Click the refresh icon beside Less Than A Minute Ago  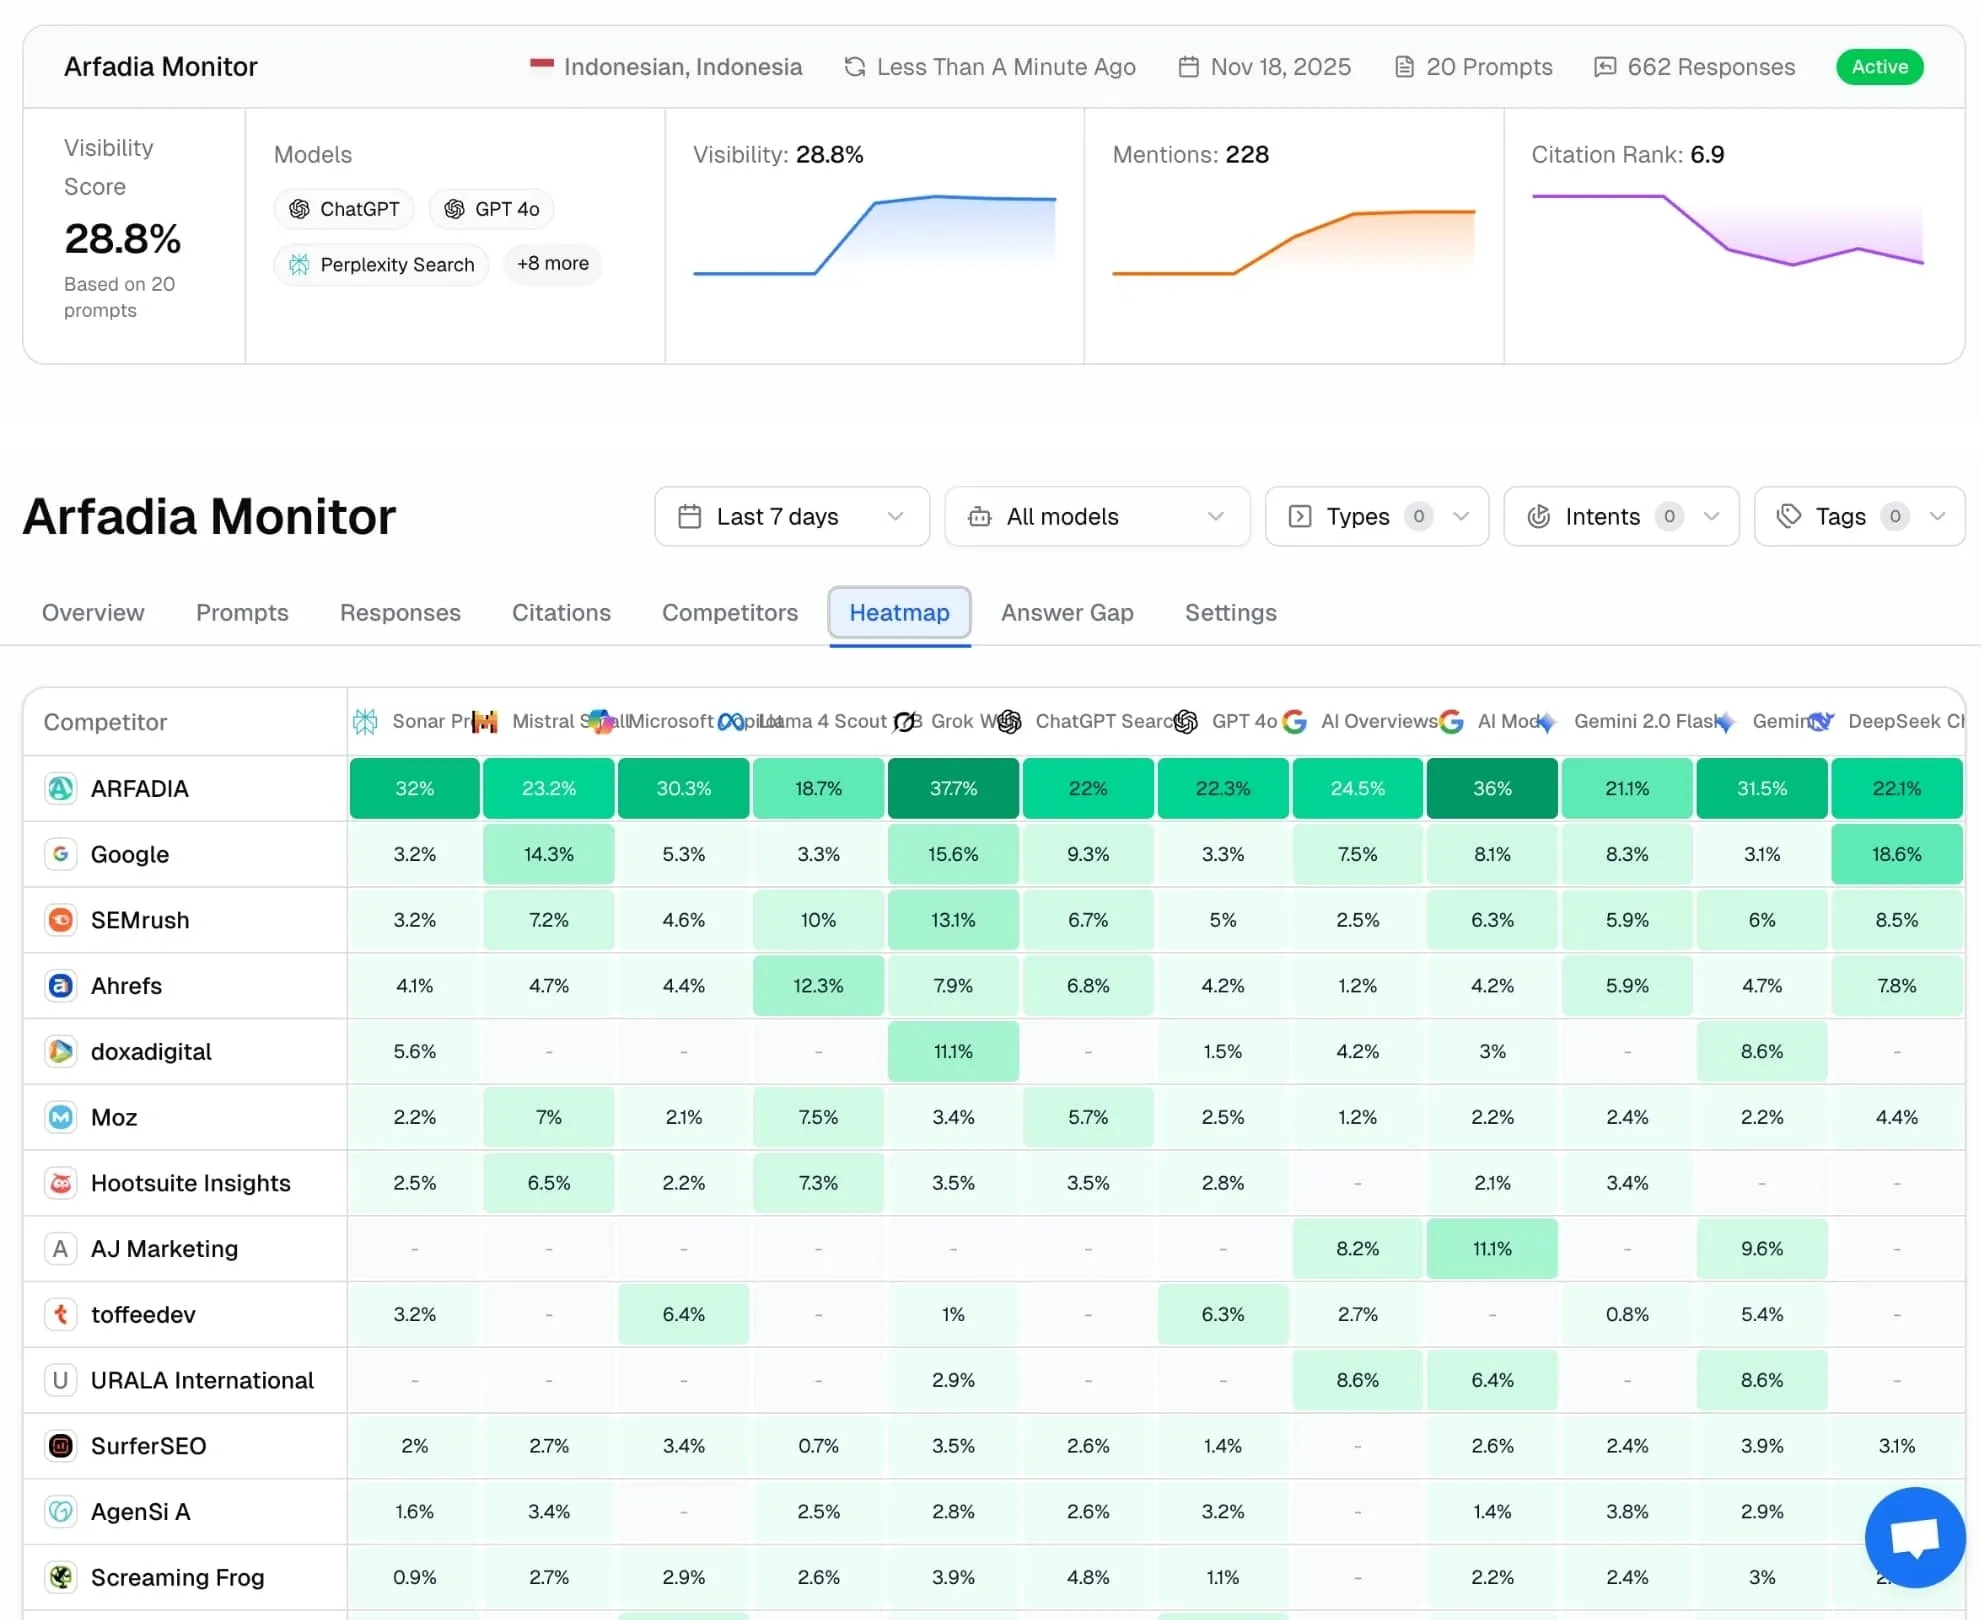(x=855, y=67)
